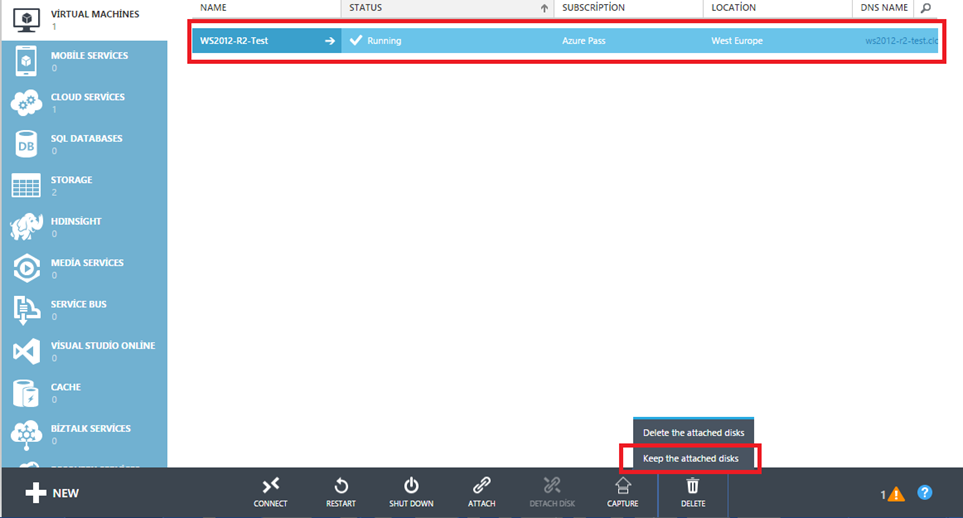963x518 pixels.
Task: Click the Service Bus label text
Action: tap(79, 304)
